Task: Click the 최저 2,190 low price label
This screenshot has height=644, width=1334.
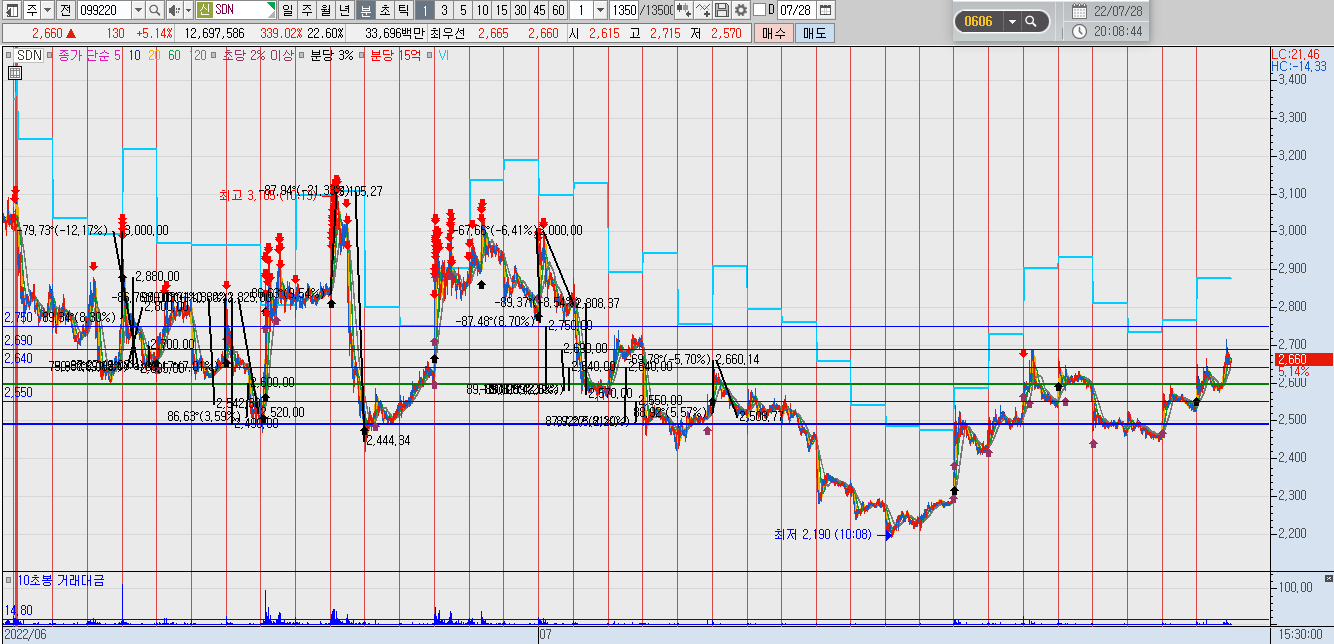Action: click(x=822, y=534)
